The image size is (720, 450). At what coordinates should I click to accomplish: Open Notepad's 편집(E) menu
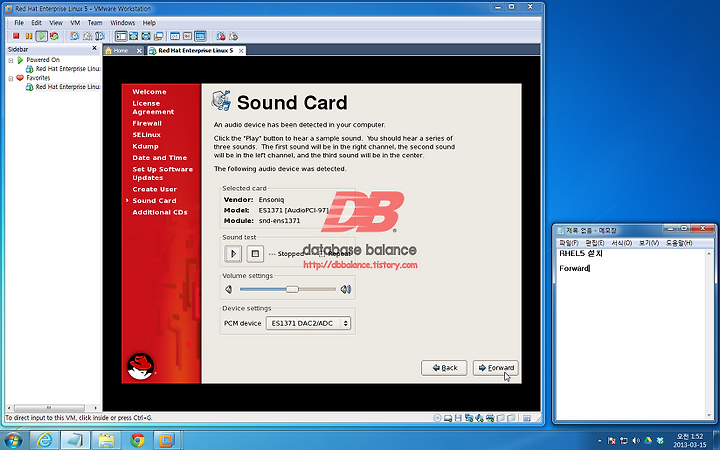[595, 243]
